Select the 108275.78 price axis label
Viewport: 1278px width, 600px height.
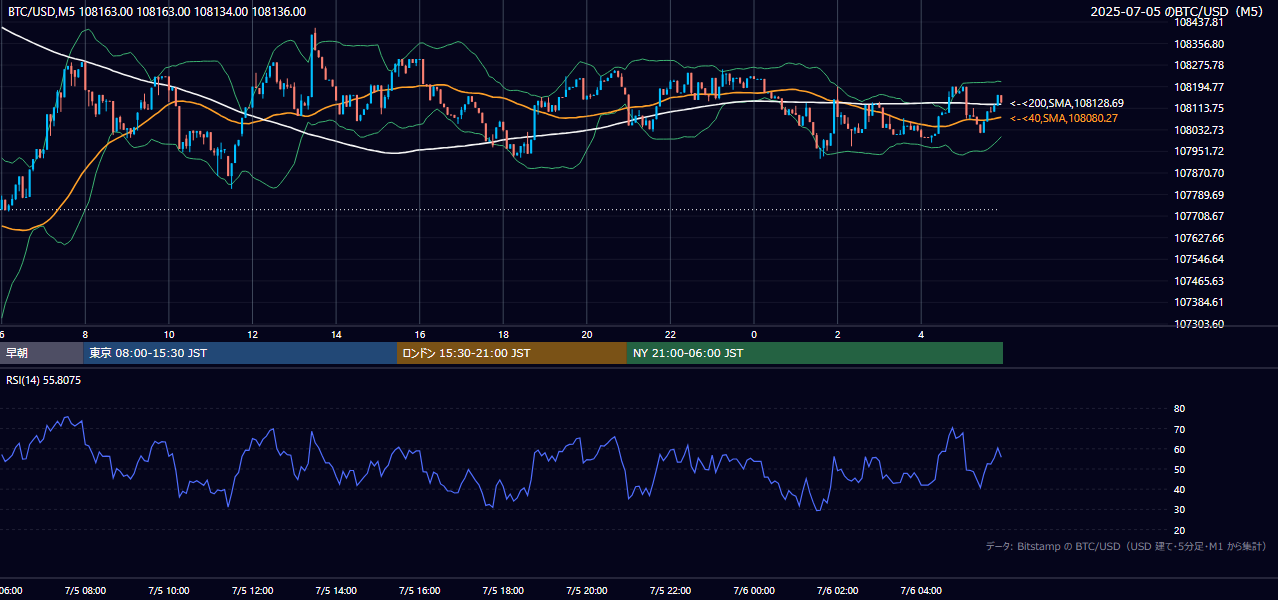coord(1199,65)
